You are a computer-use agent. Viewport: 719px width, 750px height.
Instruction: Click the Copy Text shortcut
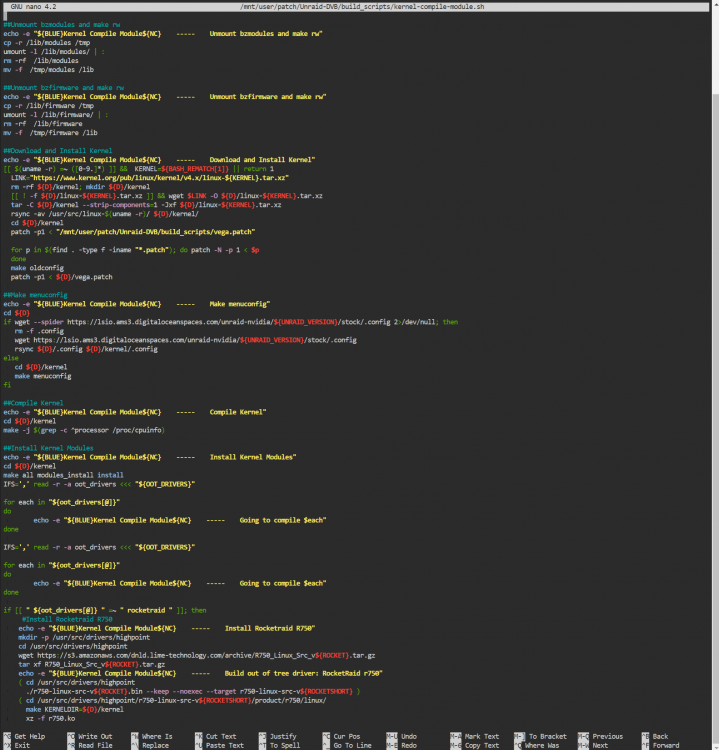click(x=475, y=746)
